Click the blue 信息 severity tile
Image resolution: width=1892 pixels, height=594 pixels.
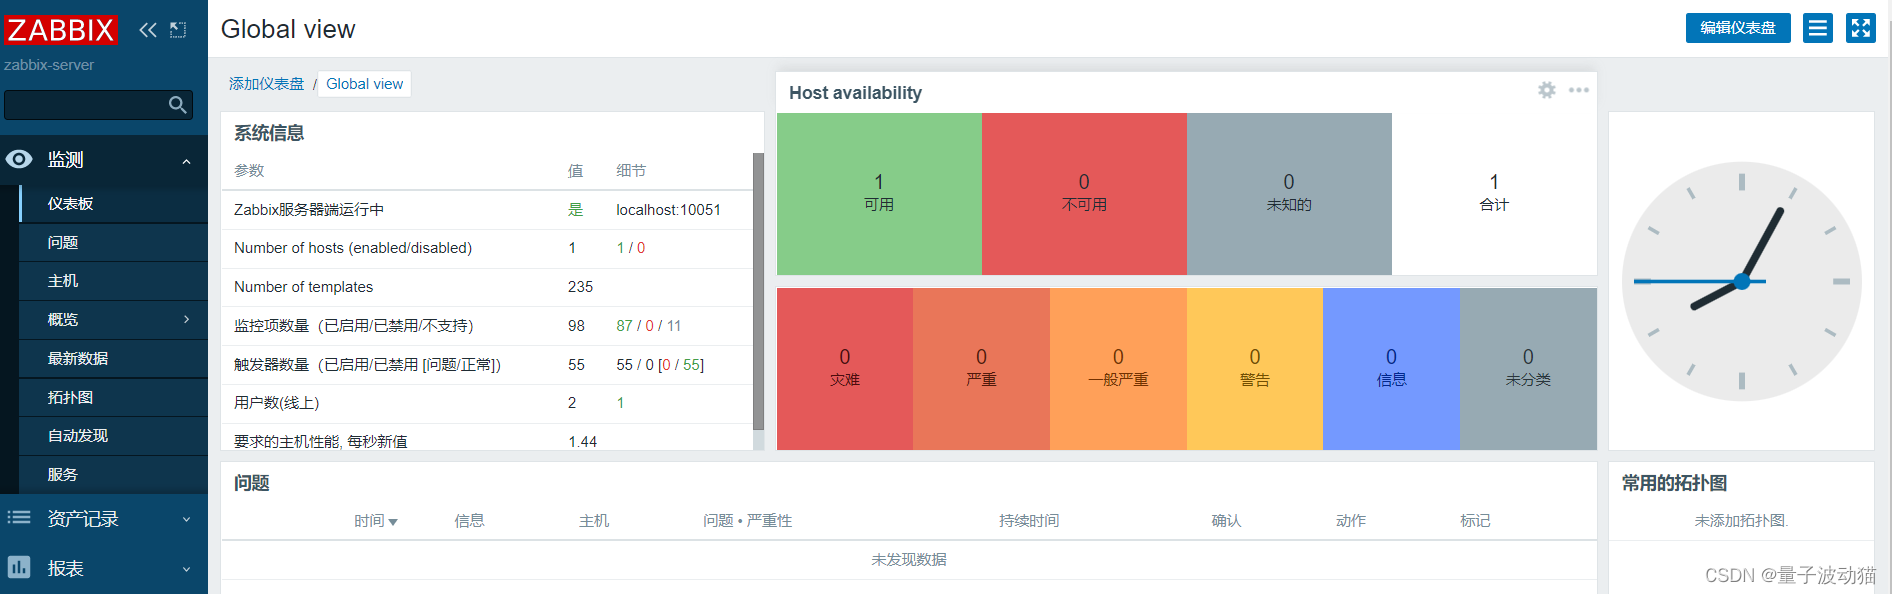click(1391, 368)
